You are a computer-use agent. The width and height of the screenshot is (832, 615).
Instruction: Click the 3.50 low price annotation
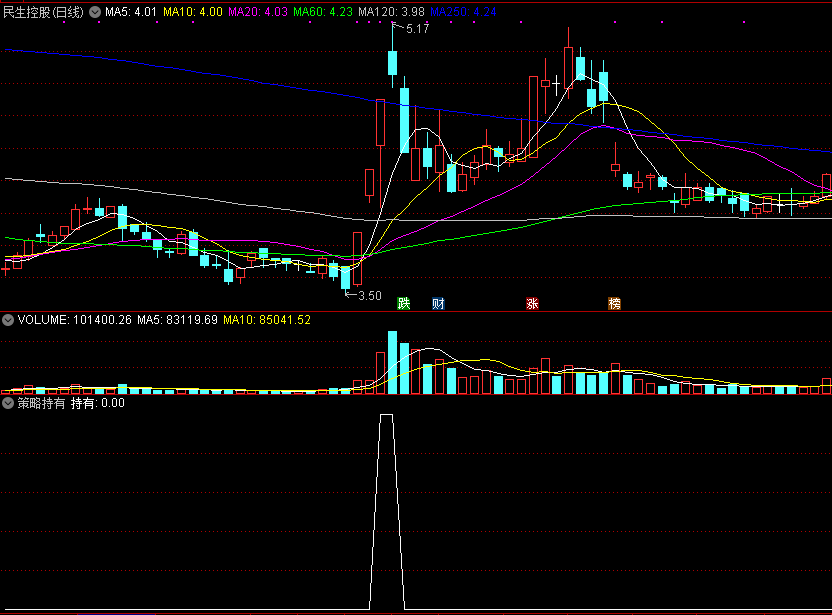pos(370,296)
